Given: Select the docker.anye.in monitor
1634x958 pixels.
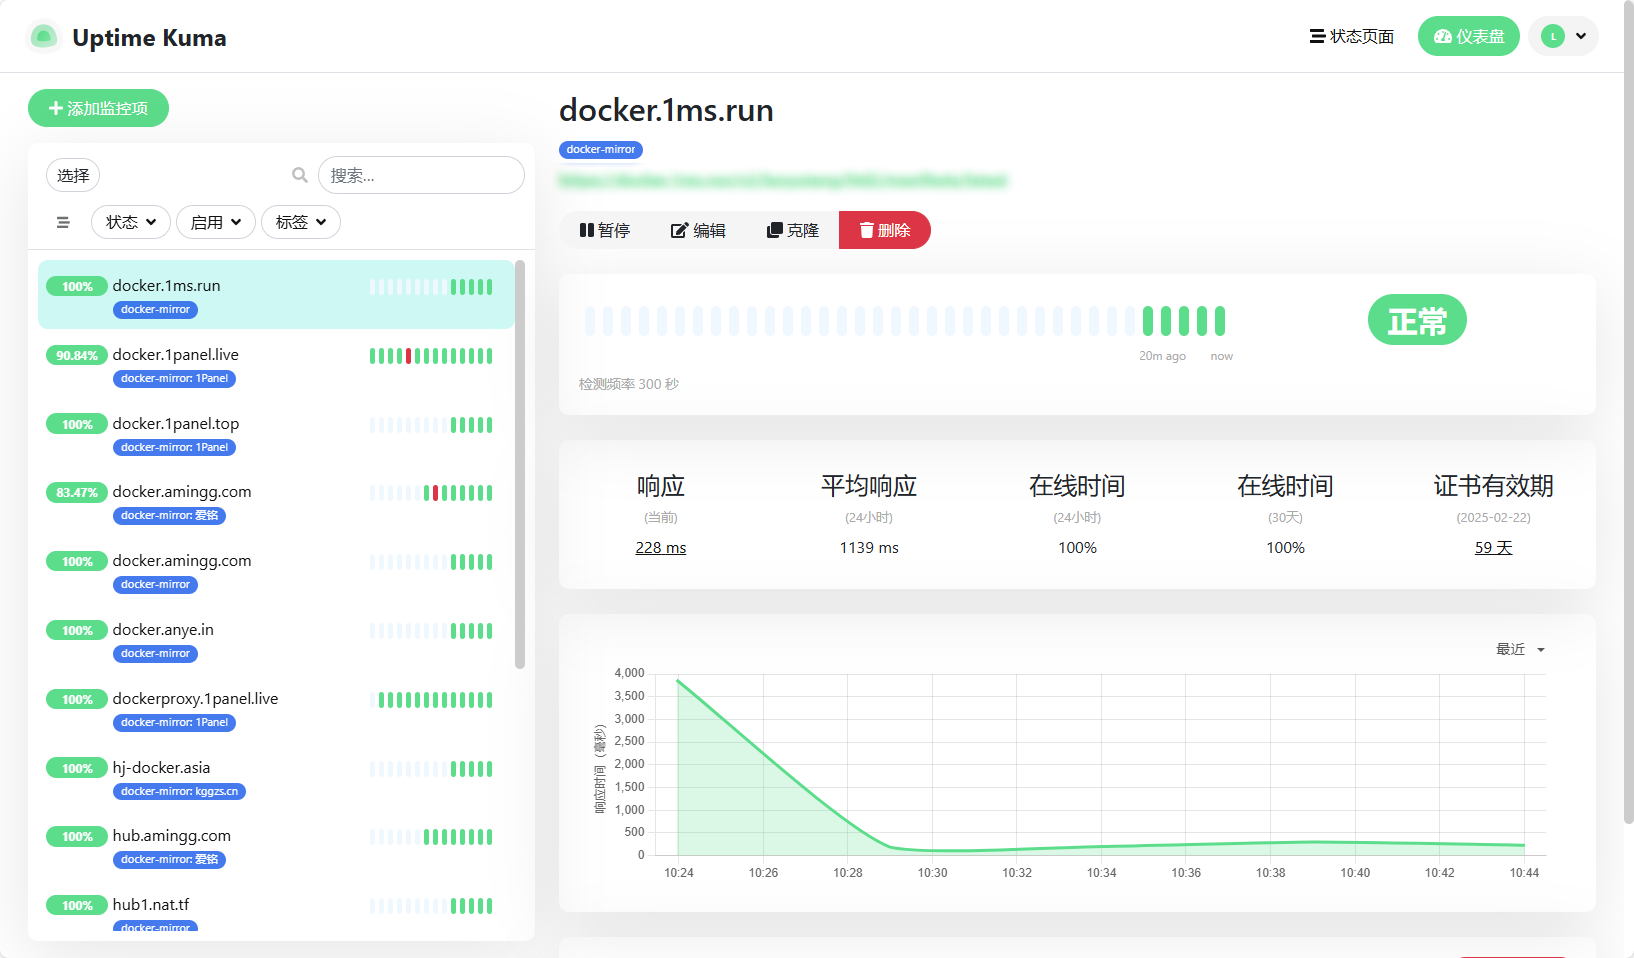Looking at the screenshot, I should [276, 639].
